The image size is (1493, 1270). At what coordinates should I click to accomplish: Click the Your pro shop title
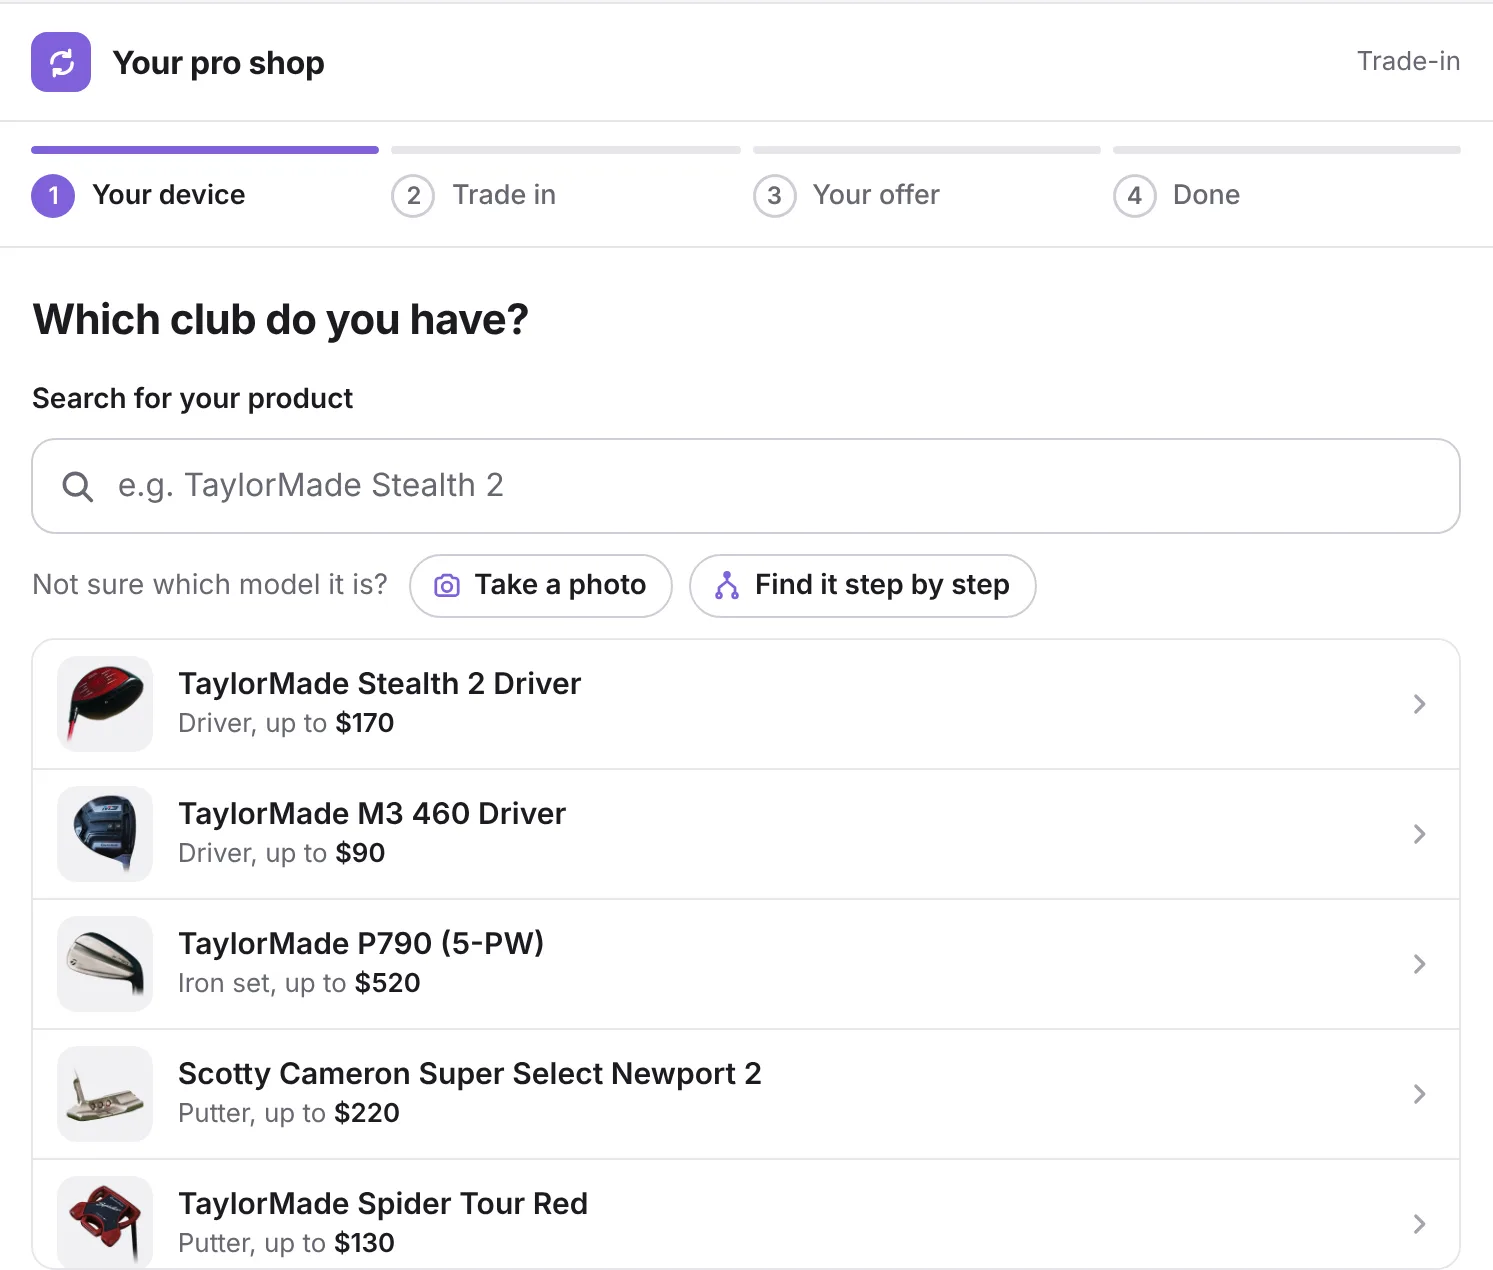coord(218,63)
